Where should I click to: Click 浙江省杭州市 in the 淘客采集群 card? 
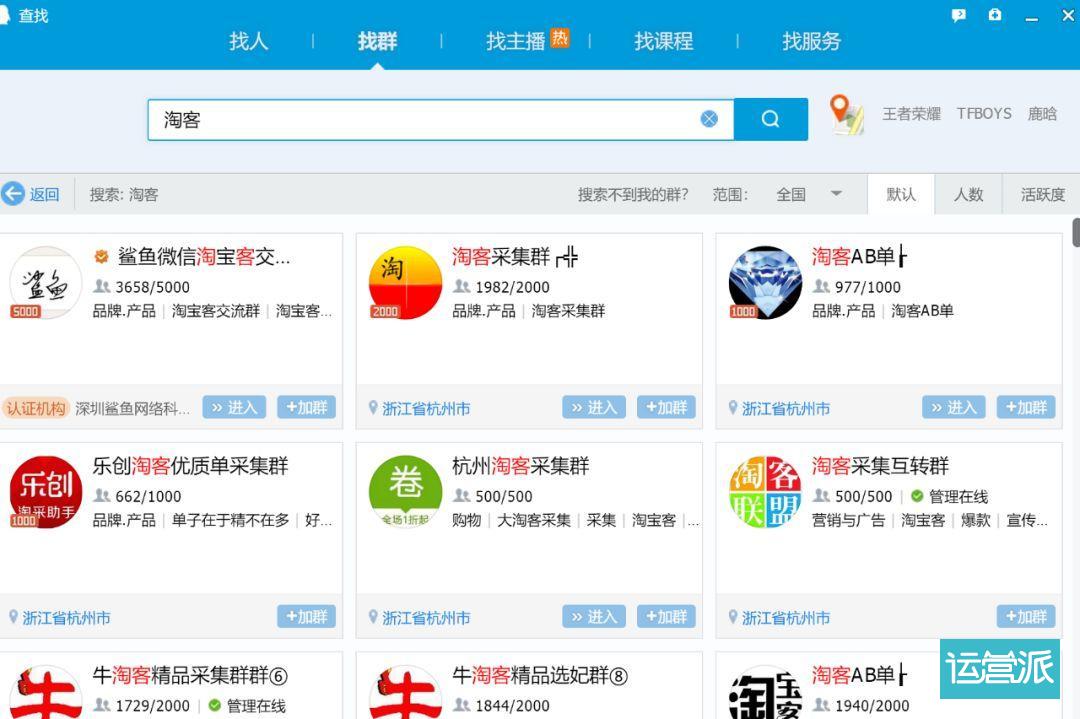[x=426, y=408]
